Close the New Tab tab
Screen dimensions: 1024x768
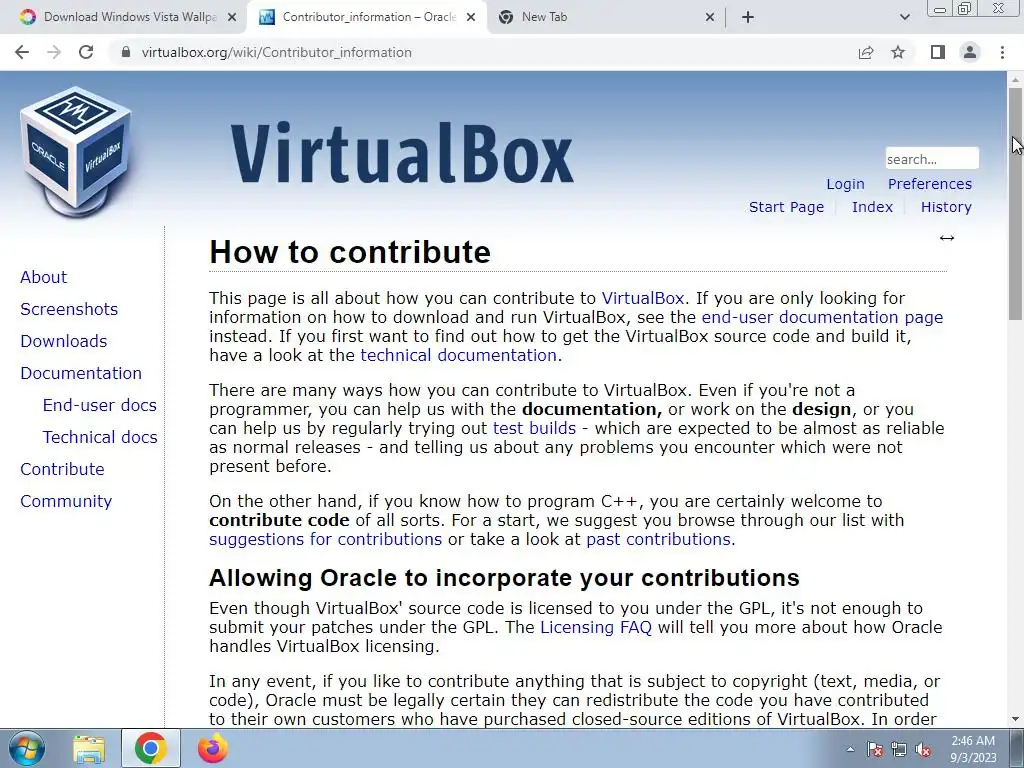click(710, 18)
